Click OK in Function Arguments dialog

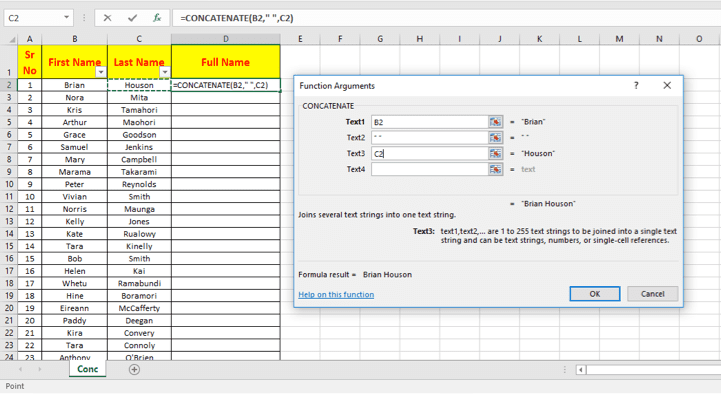(x=595, y=294)
